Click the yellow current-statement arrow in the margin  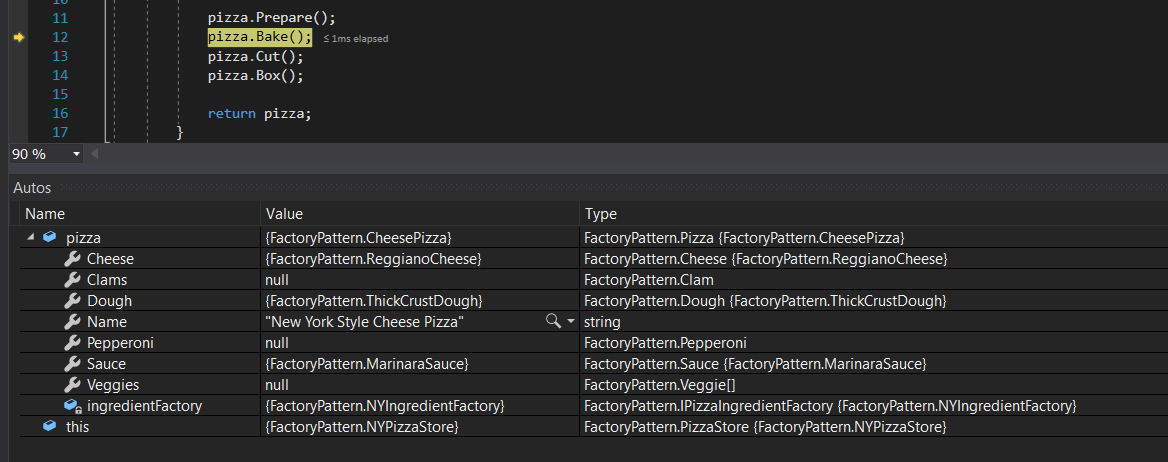[x=19, y=37]
